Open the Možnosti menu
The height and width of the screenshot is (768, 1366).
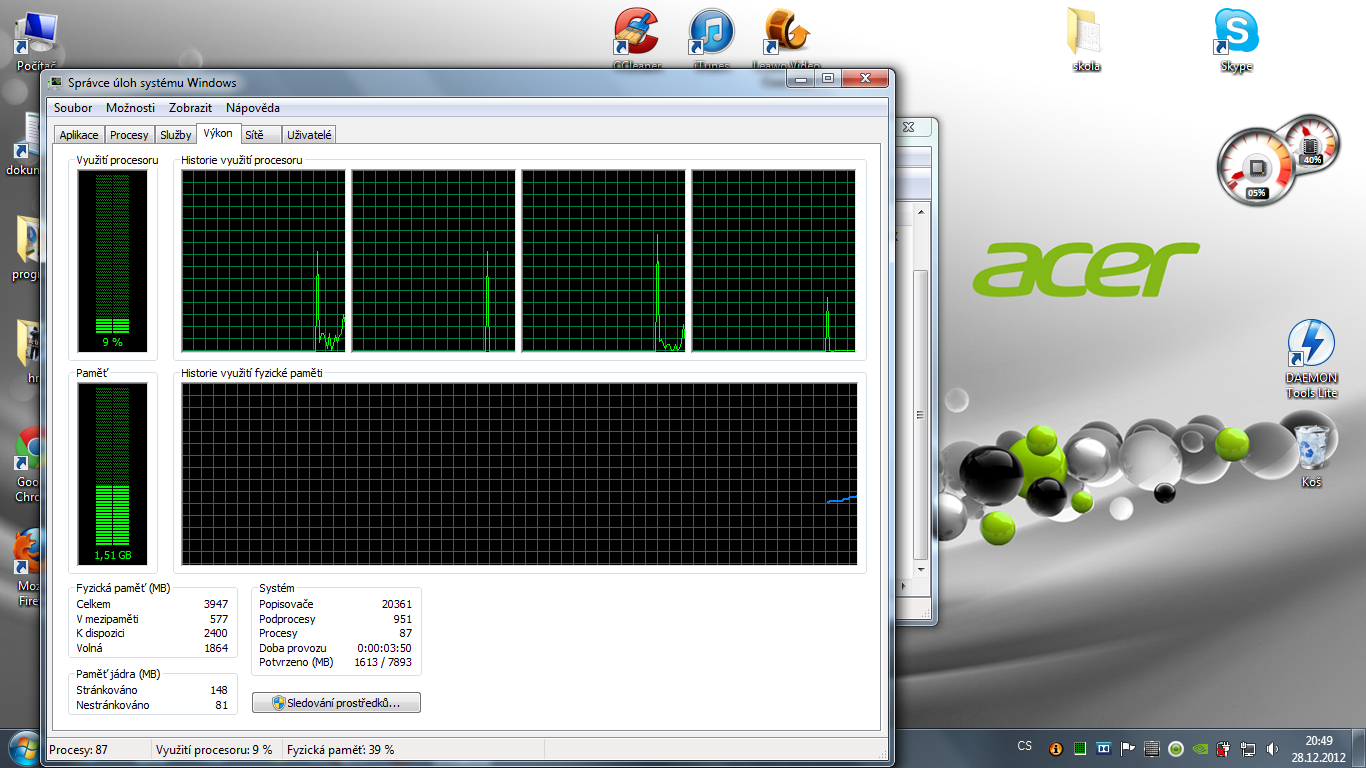tap(130, 108)
